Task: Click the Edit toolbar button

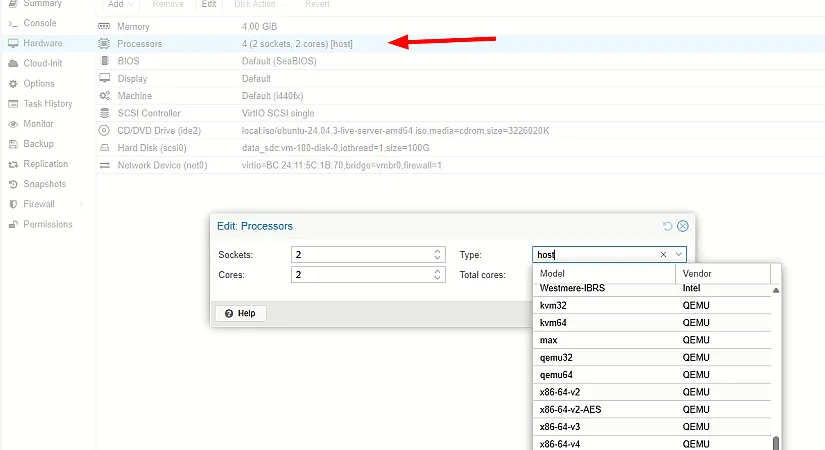Action: coord(208,5)
